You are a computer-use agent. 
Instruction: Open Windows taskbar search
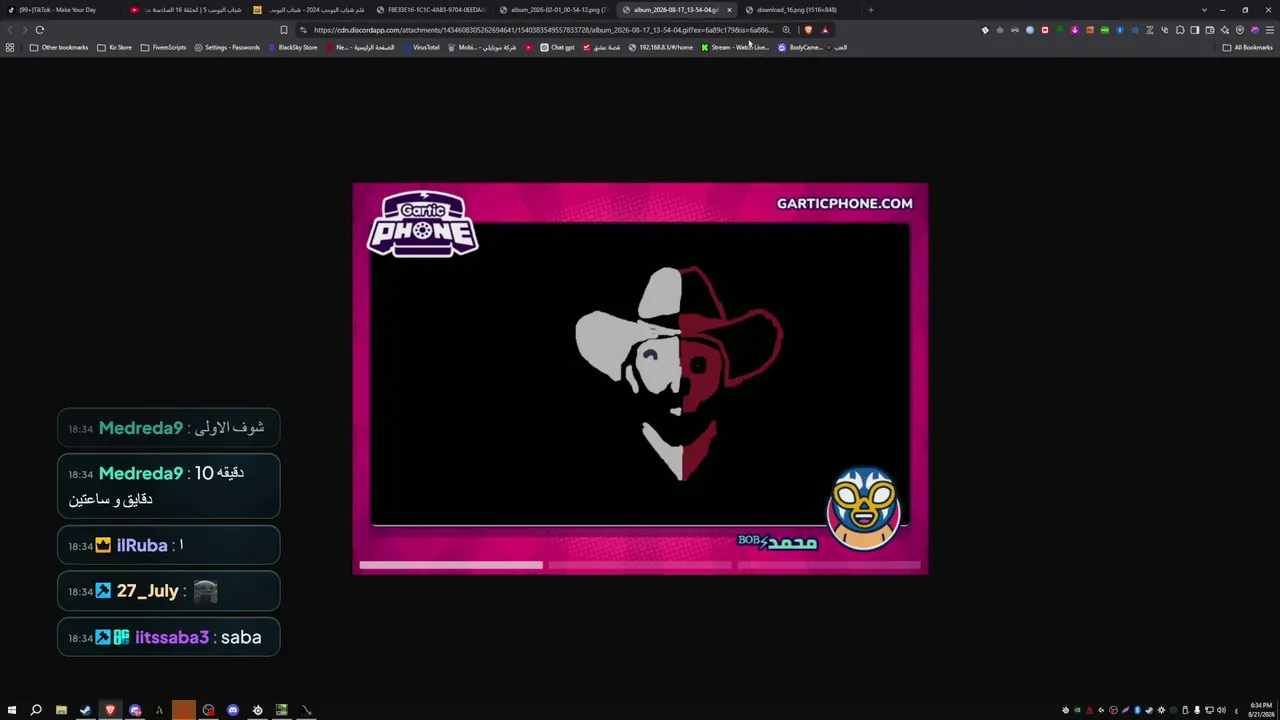(x=36, y=710)
